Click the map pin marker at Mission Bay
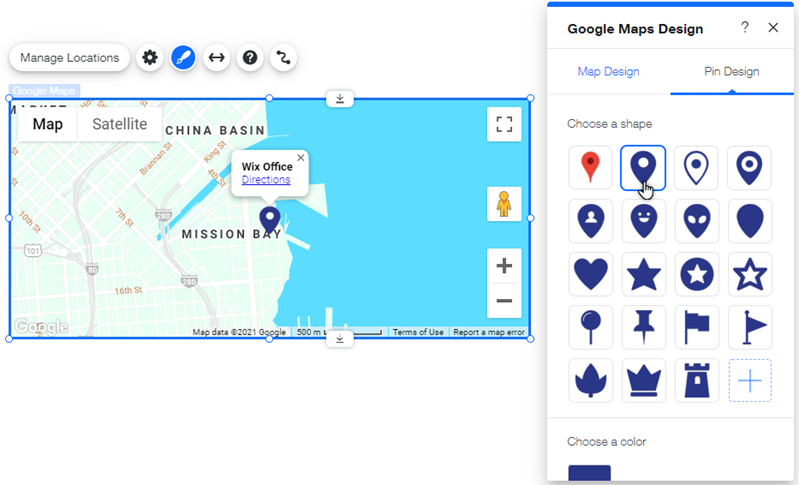Viewport: 799px width, 485px height. point(270,221)
